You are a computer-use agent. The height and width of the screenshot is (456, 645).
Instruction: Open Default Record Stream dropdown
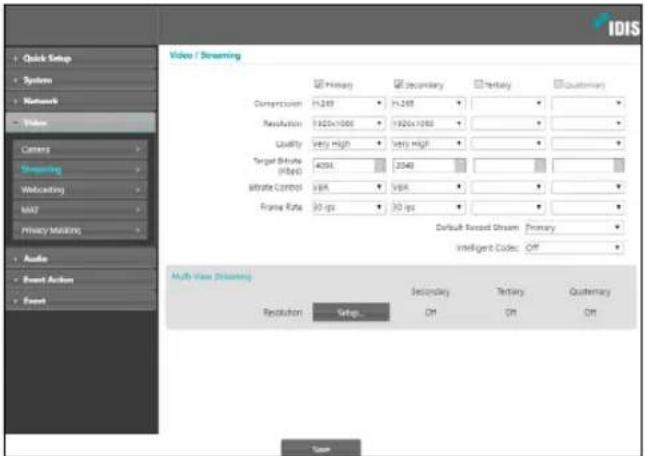click(574, 227)
